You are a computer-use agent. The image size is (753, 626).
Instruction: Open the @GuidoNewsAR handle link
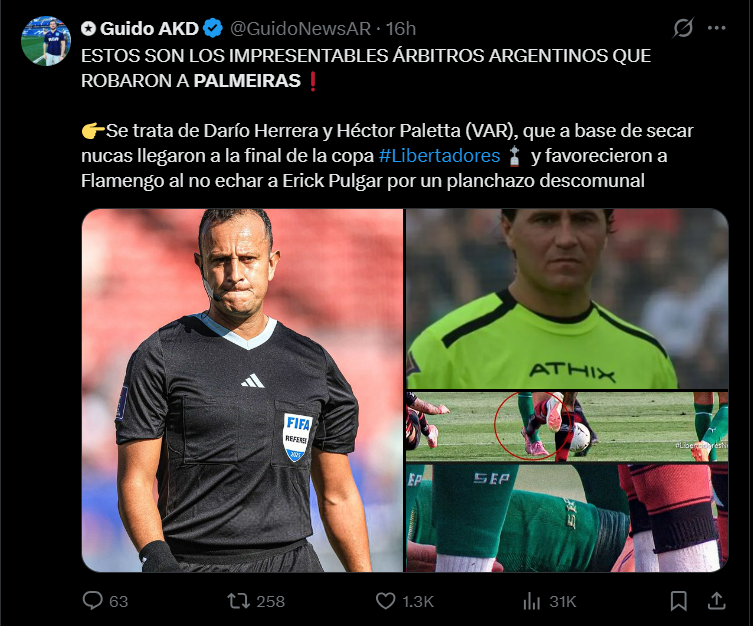point(300,29)
